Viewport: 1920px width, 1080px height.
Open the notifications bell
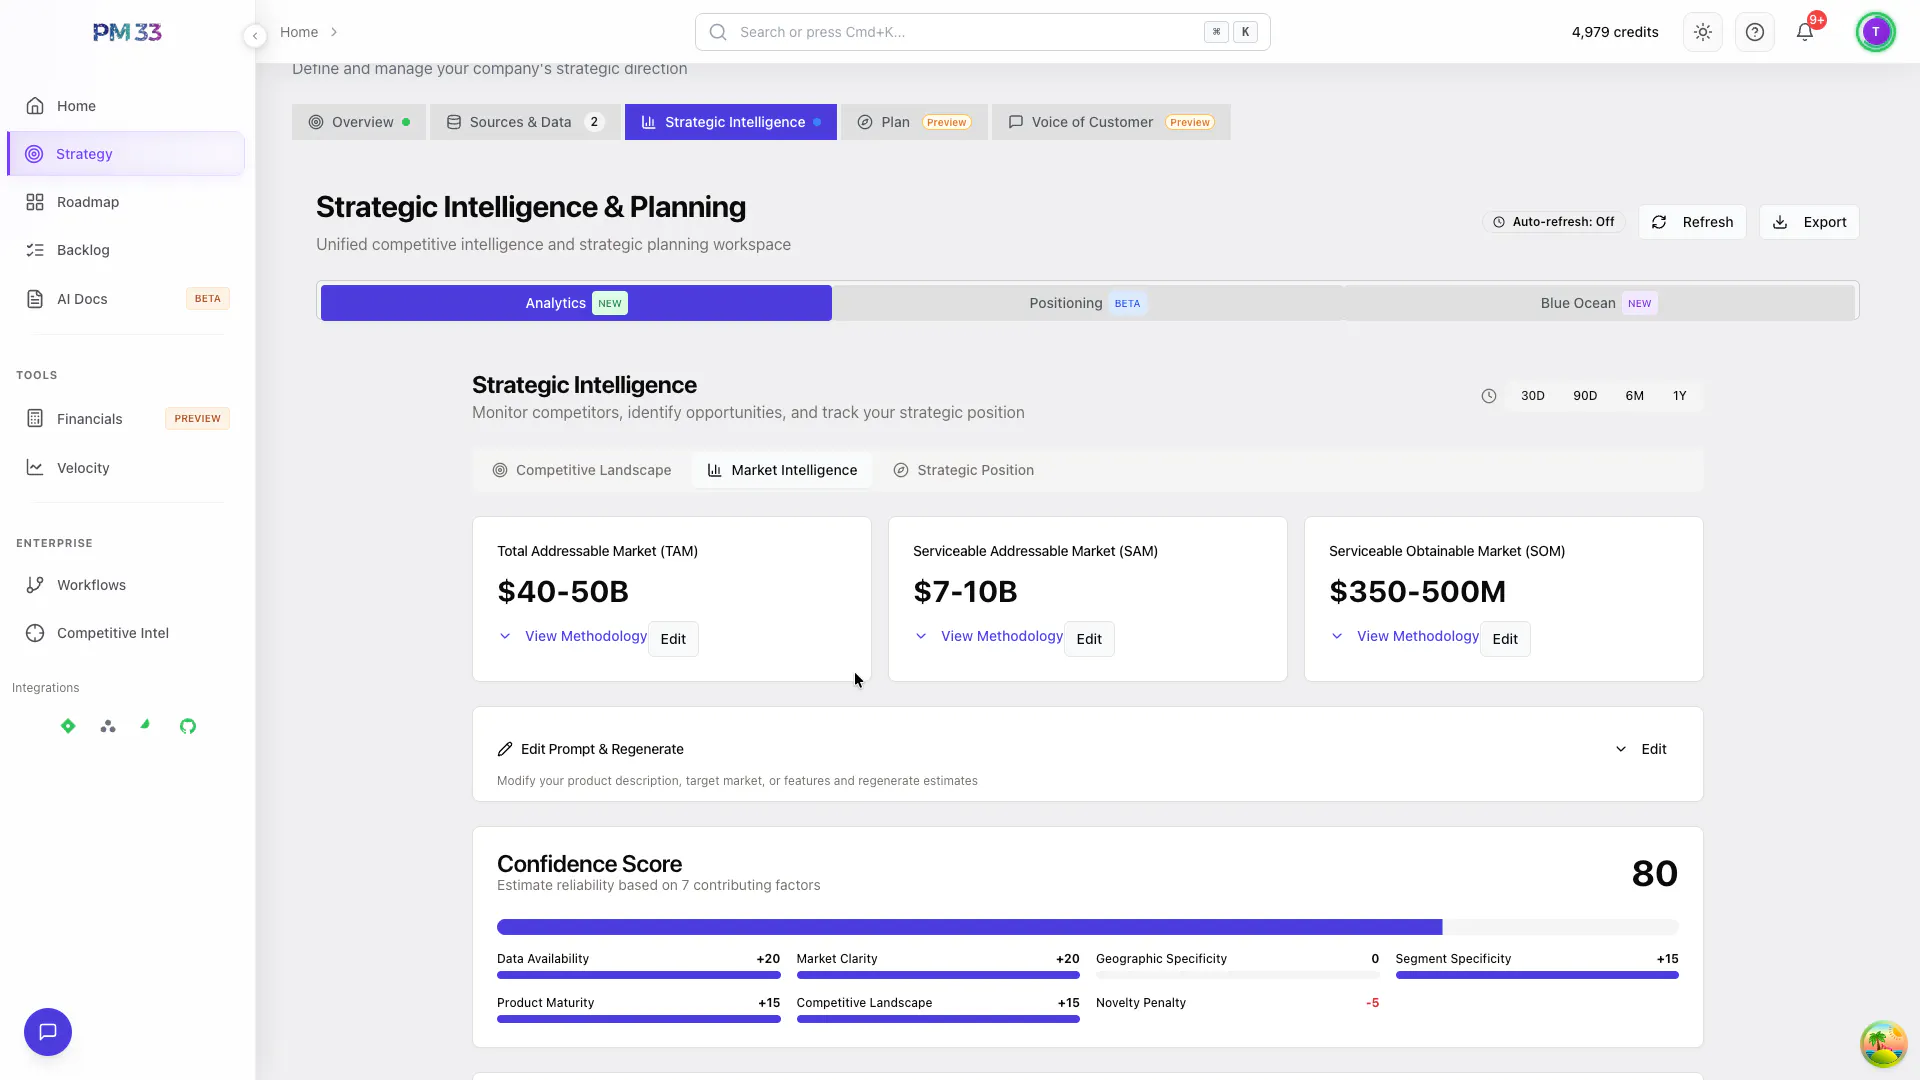click(1805, 32)
